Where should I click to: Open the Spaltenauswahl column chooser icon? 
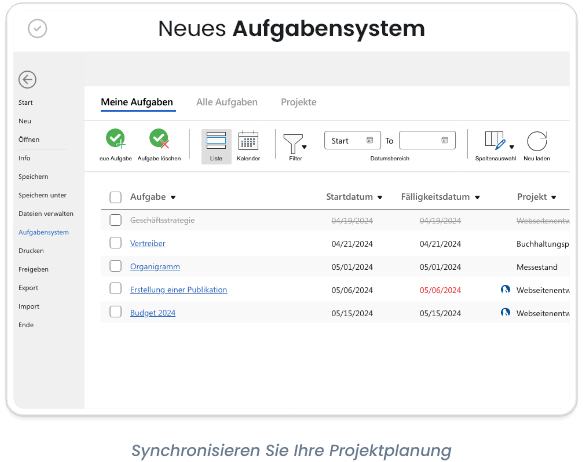point(495,140)
